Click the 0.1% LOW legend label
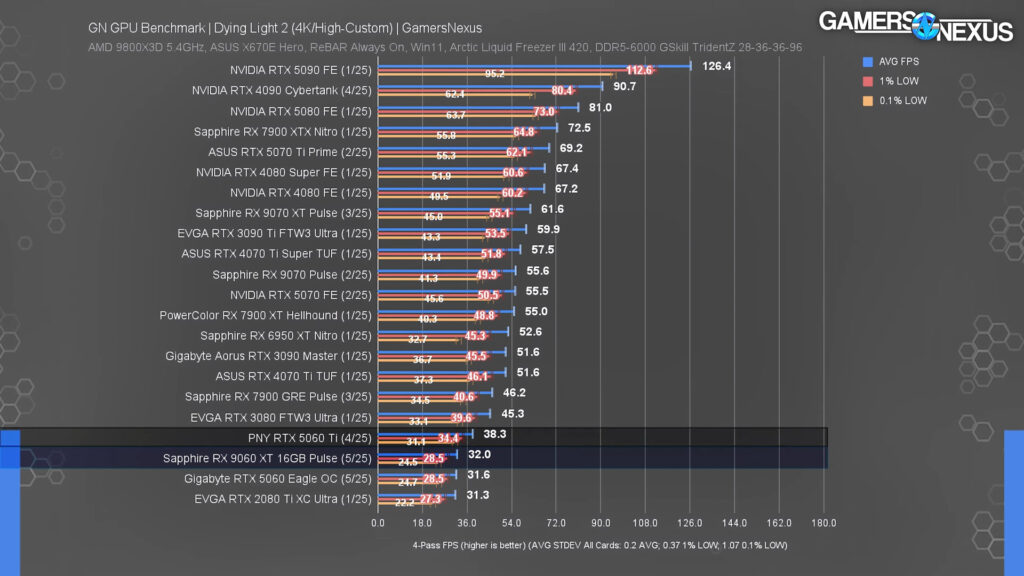The height and width of the screenshot is (576, 1024). (903, 101)
